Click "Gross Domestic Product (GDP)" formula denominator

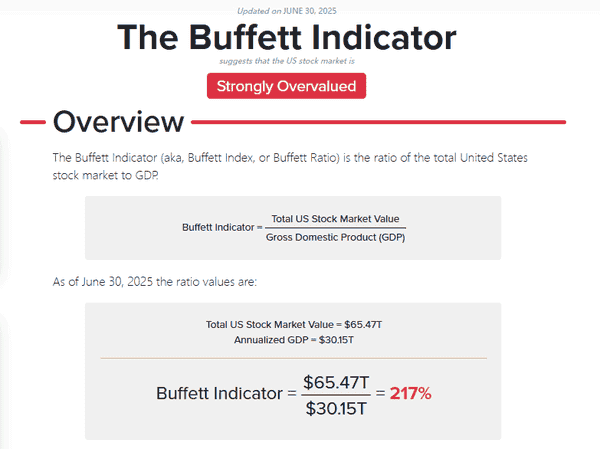[x=337, y=236]
